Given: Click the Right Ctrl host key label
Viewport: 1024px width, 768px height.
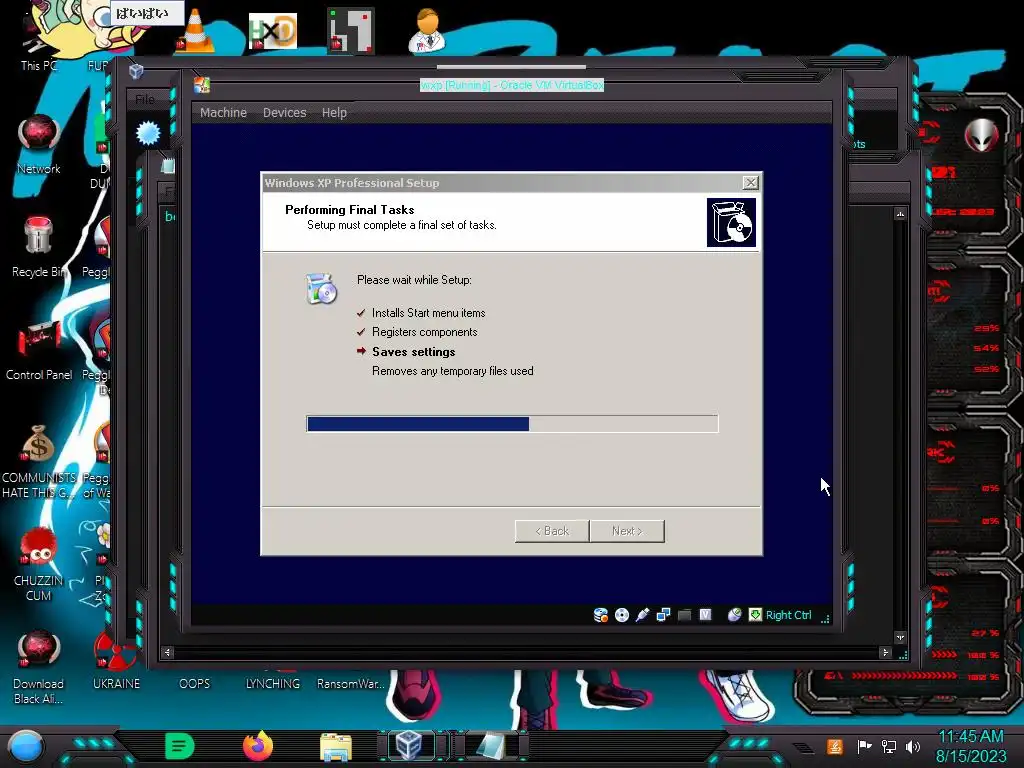Looking at the screenshot, I should pos(788,615).
